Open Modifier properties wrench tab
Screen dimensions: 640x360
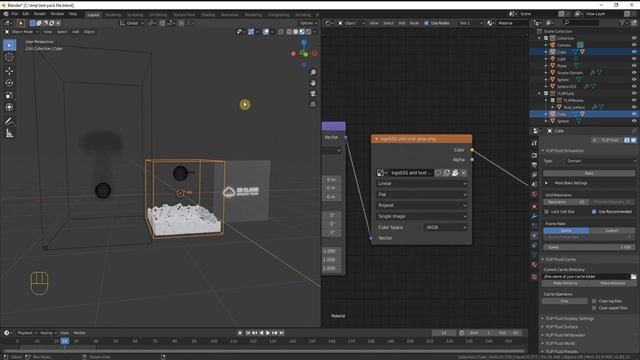[534, 216]
